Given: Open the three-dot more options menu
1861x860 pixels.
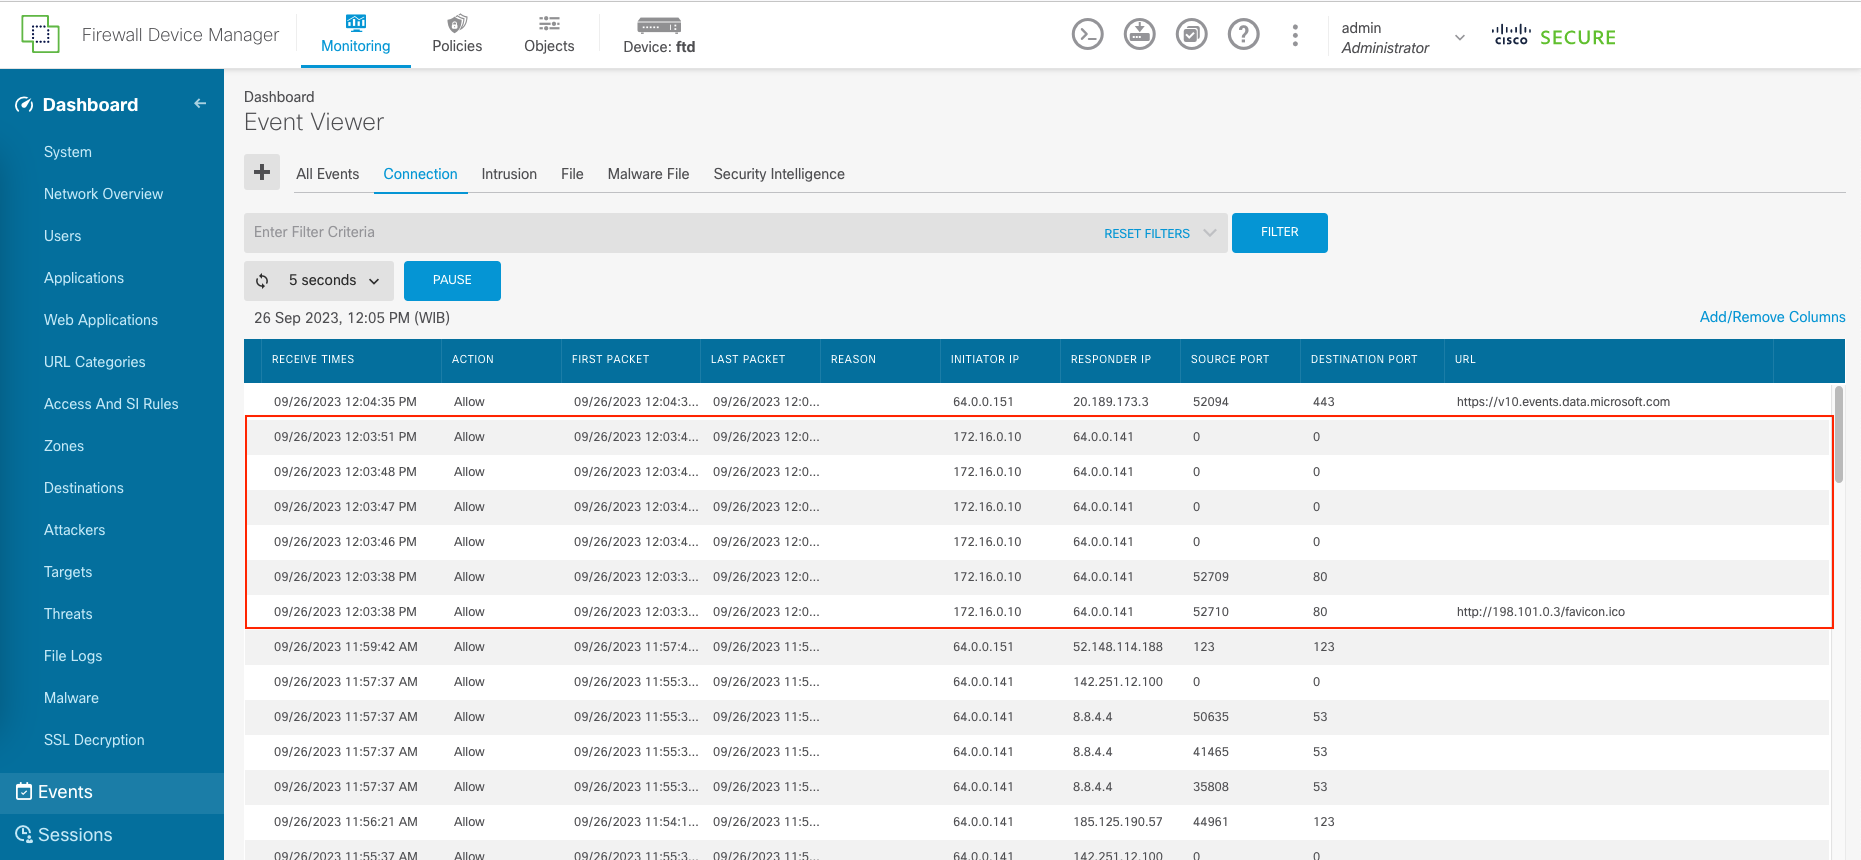Looking at the screenshot, I should [1295, 35].
